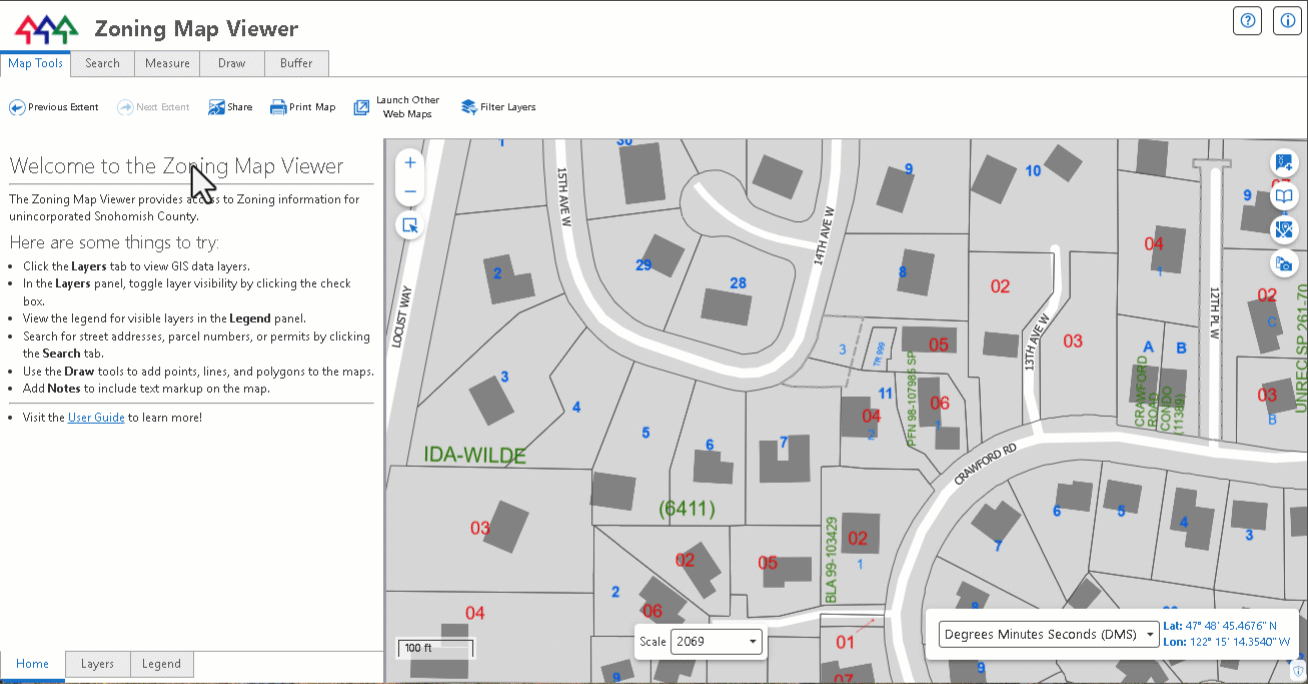Image resolution: width=1308 pixels, height=684 pixels.
Task: Open the info icon in header
Action: [x=1287, y=21]
